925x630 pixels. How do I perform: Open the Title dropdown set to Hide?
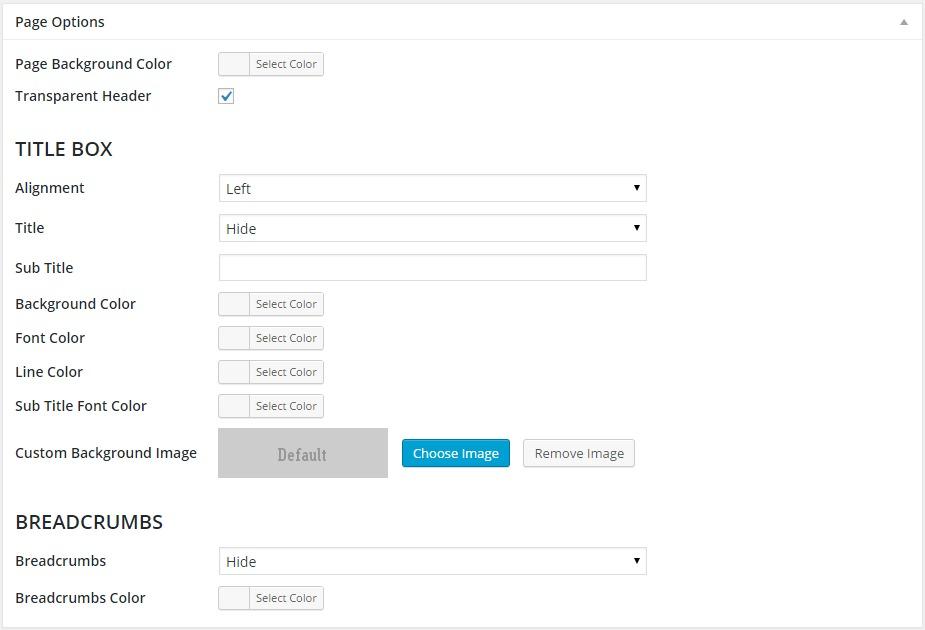click(432, 228)
